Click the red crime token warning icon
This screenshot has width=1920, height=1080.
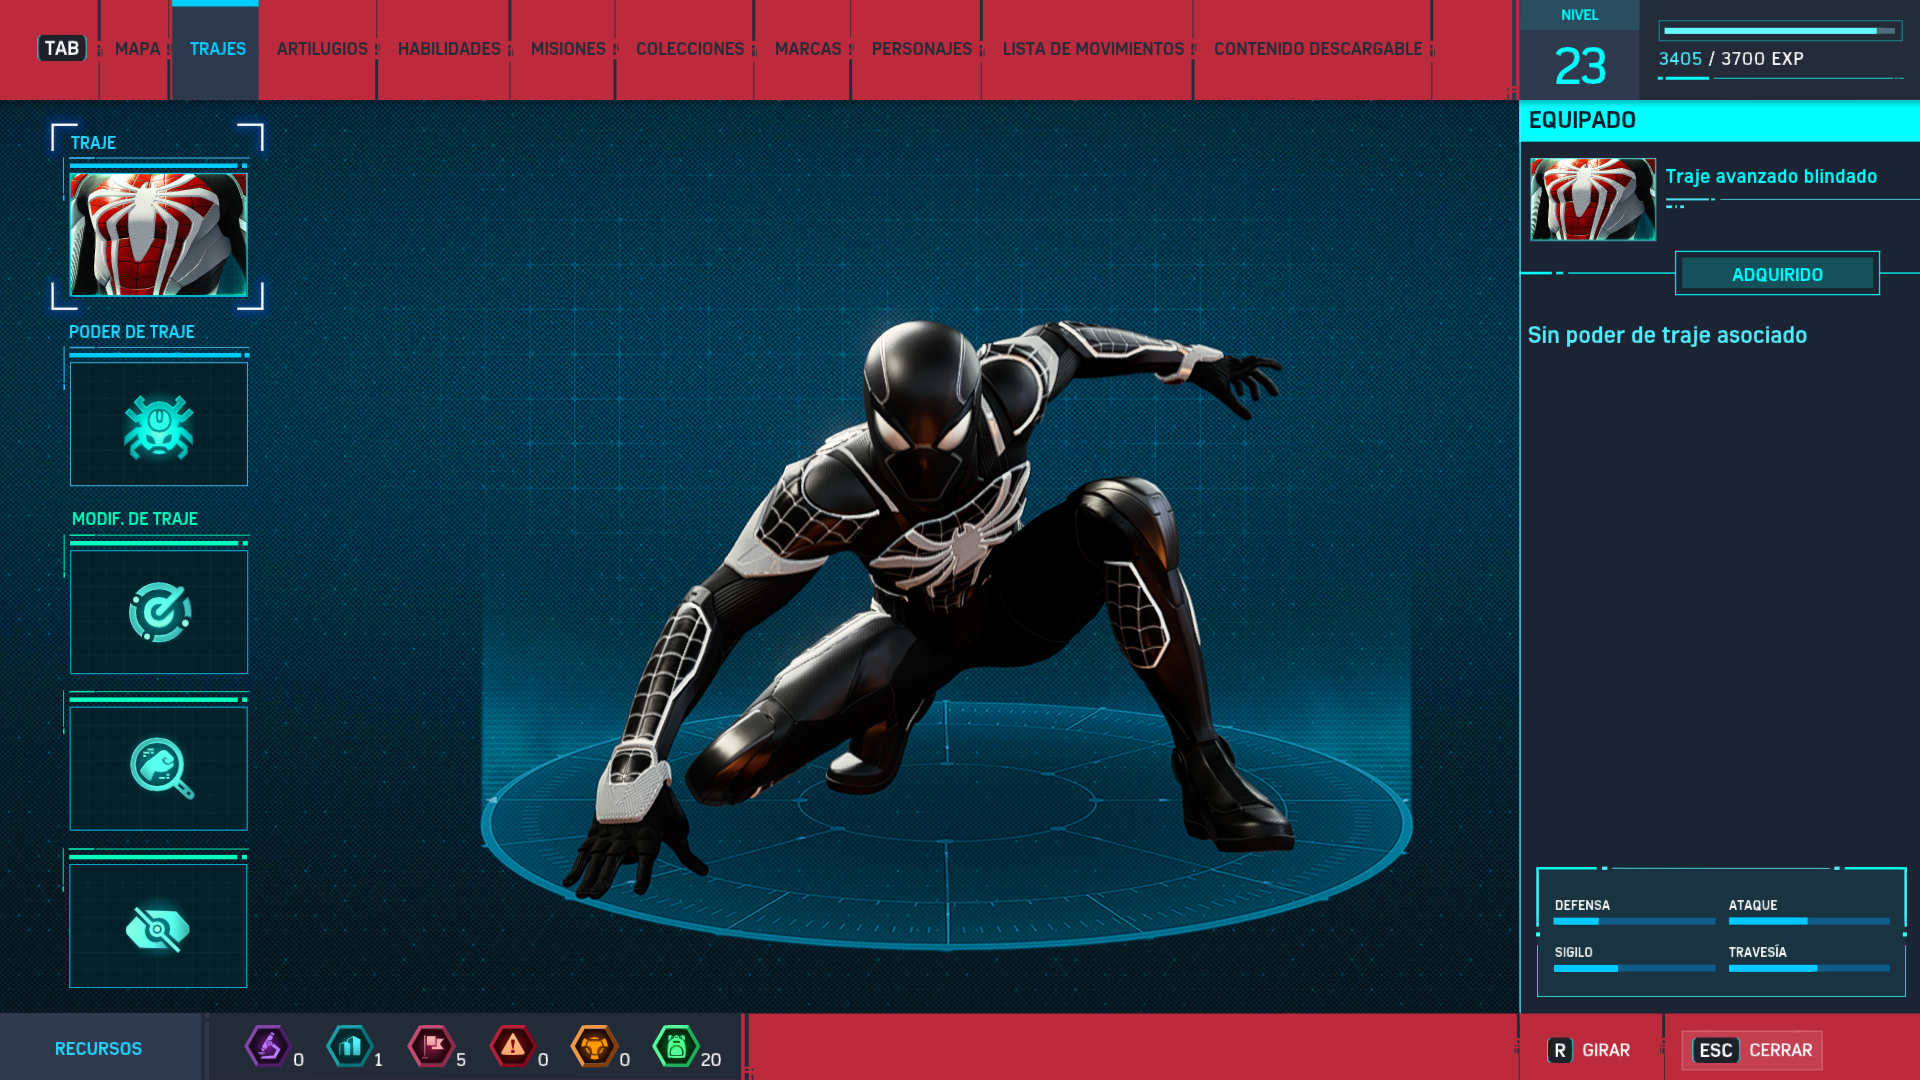point(513,1047)
